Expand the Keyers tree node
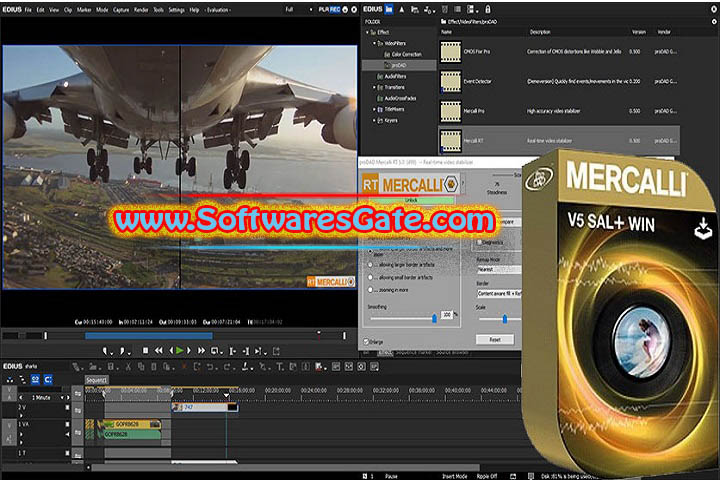 pos(374,120)
